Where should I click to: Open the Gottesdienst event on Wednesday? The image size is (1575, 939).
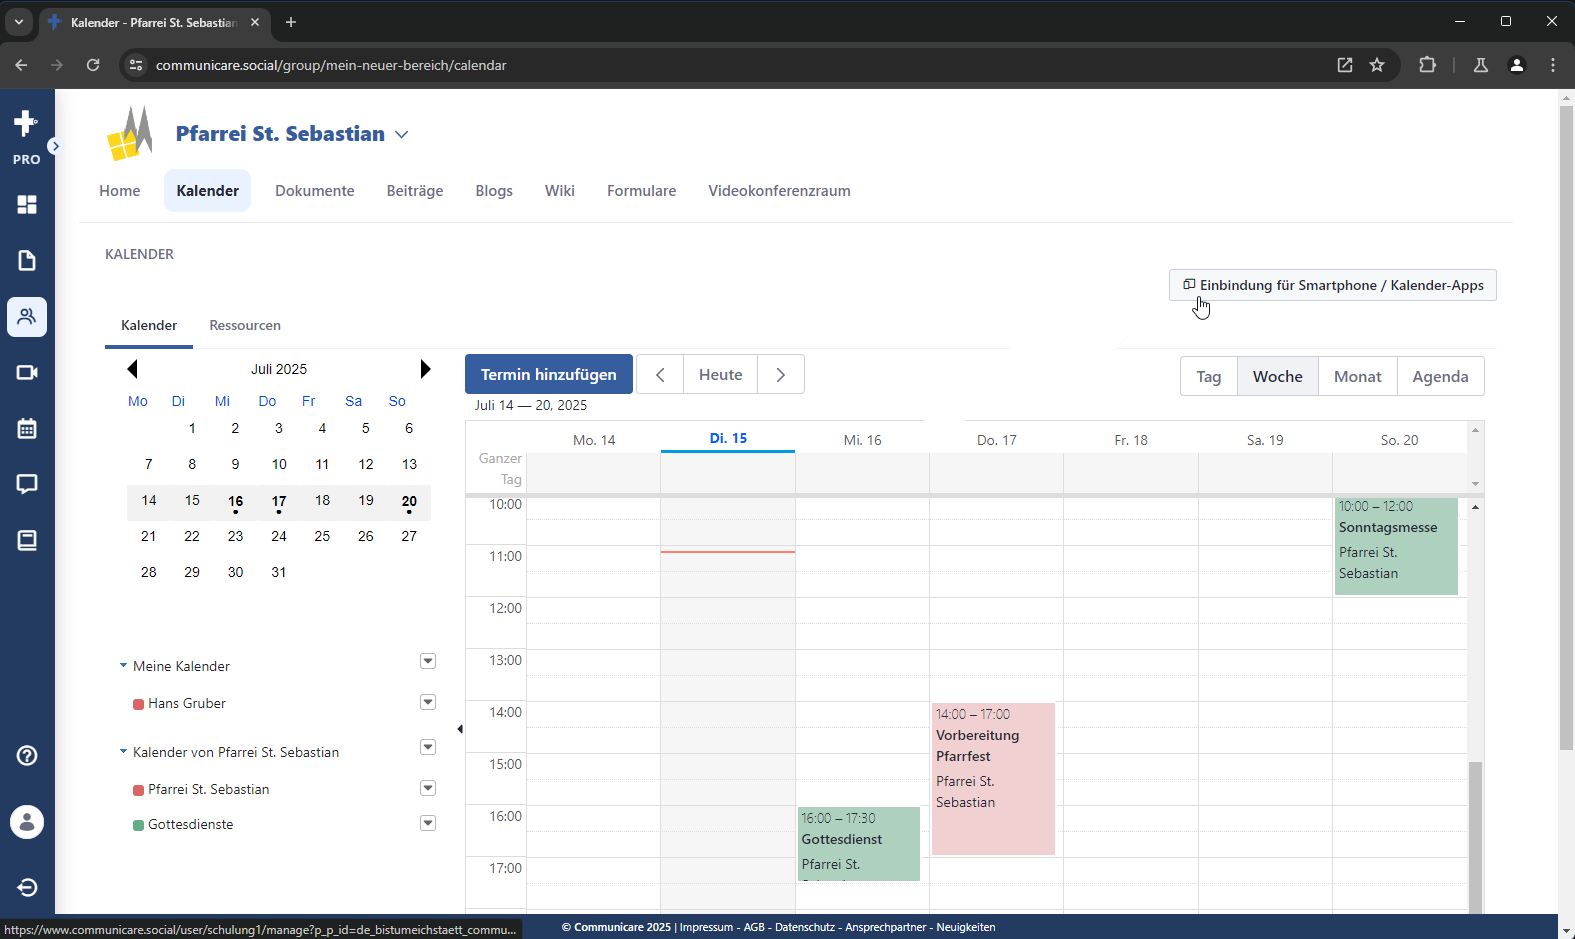[x=859, y=843]
